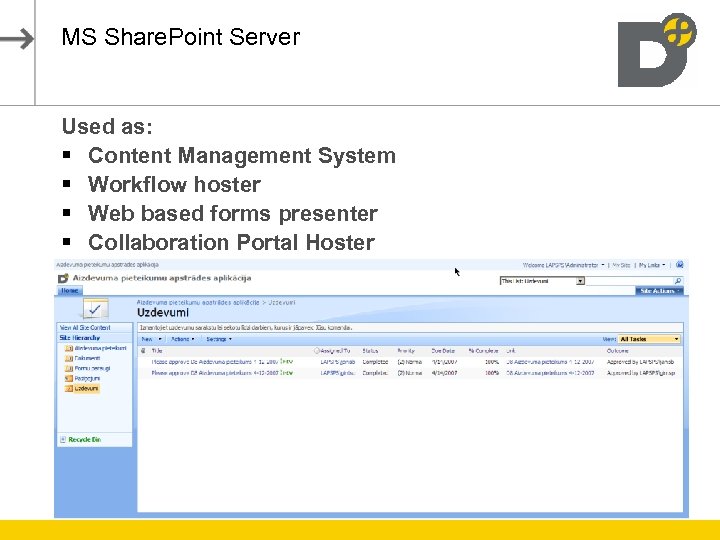This screenshot has height=540, width=720.
Task: Expand the Welcome Administrator user menu
Action: click(563, 265)
